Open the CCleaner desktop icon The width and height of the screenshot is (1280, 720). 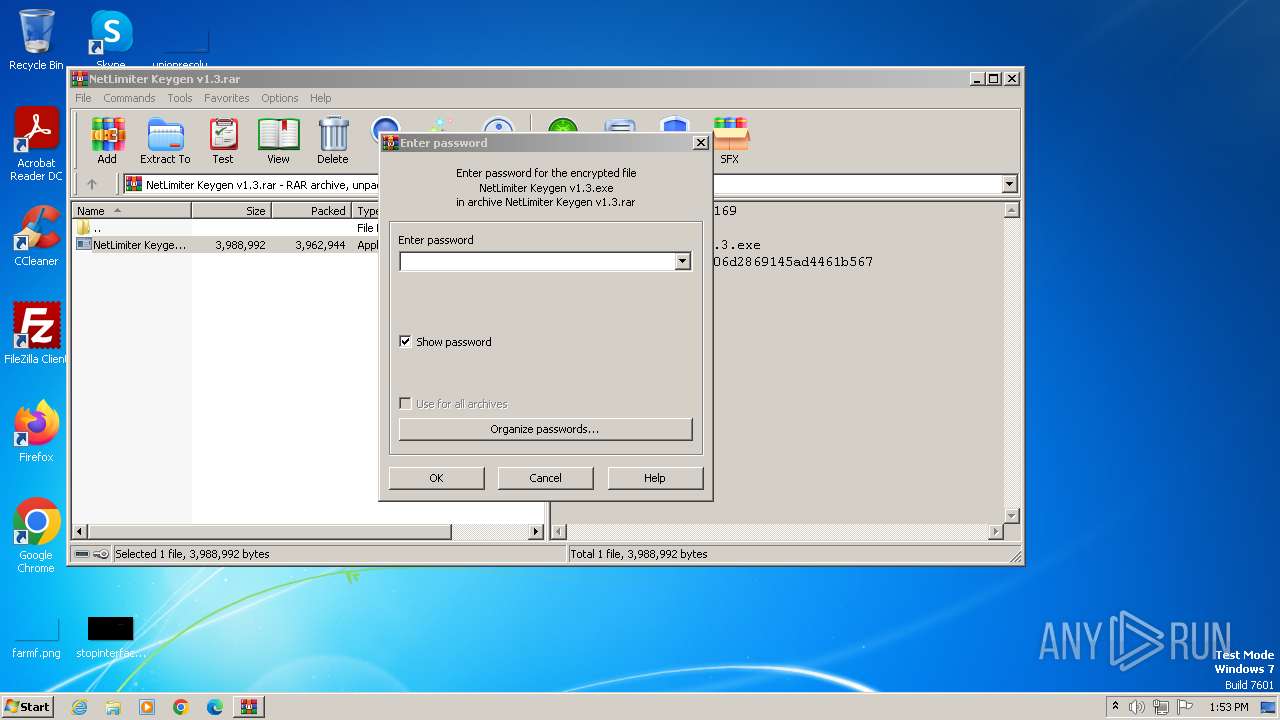pos(36,236)
